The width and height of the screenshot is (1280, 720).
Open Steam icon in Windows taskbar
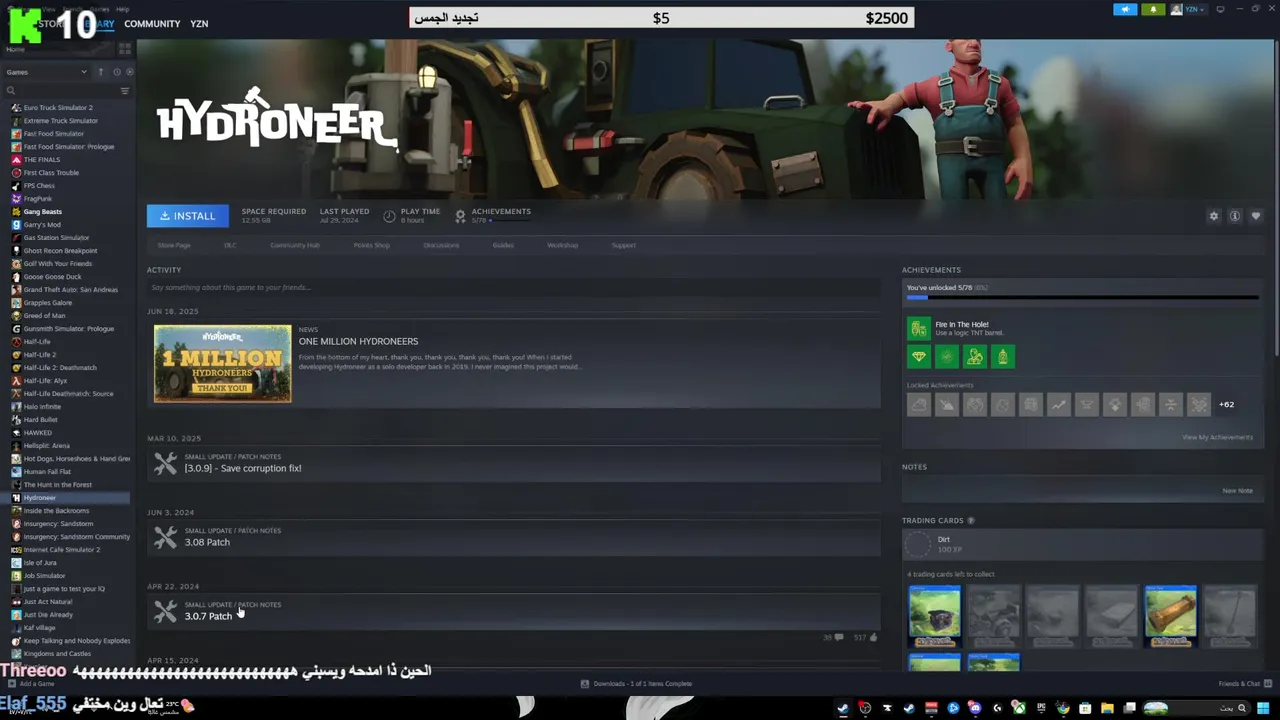tap(843, 708)
